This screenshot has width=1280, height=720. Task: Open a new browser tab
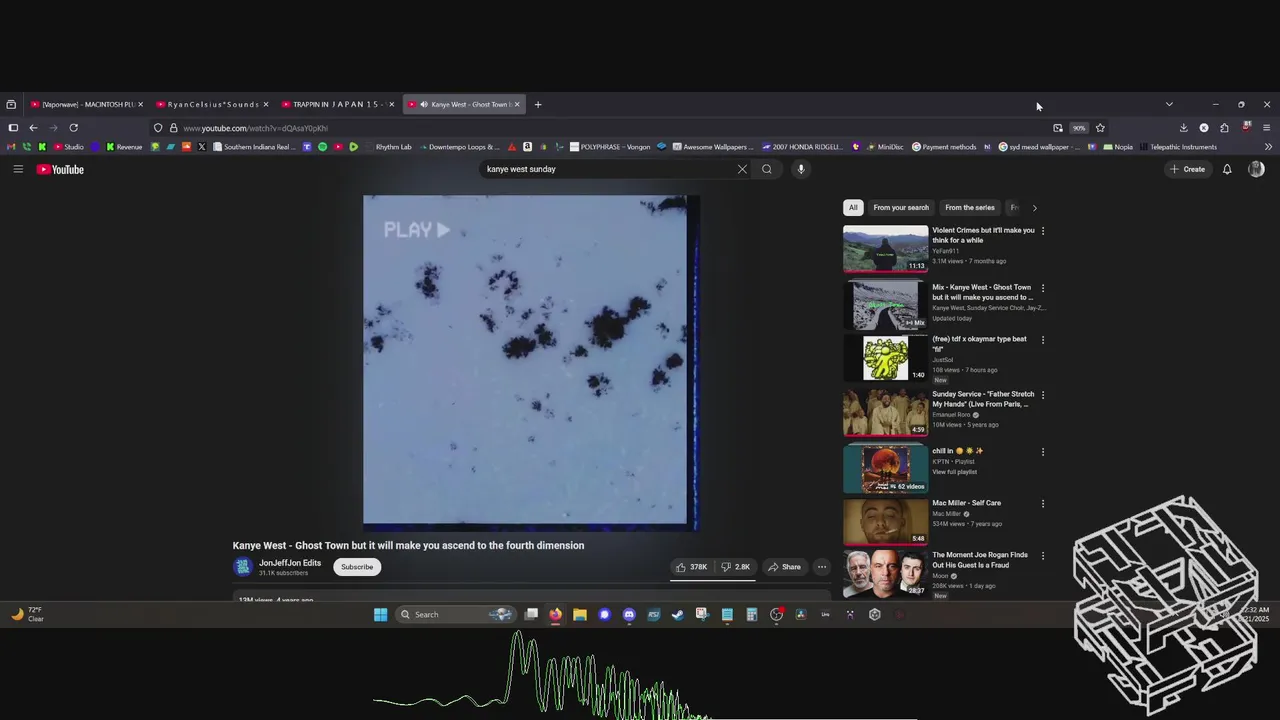tap(538, 104)
